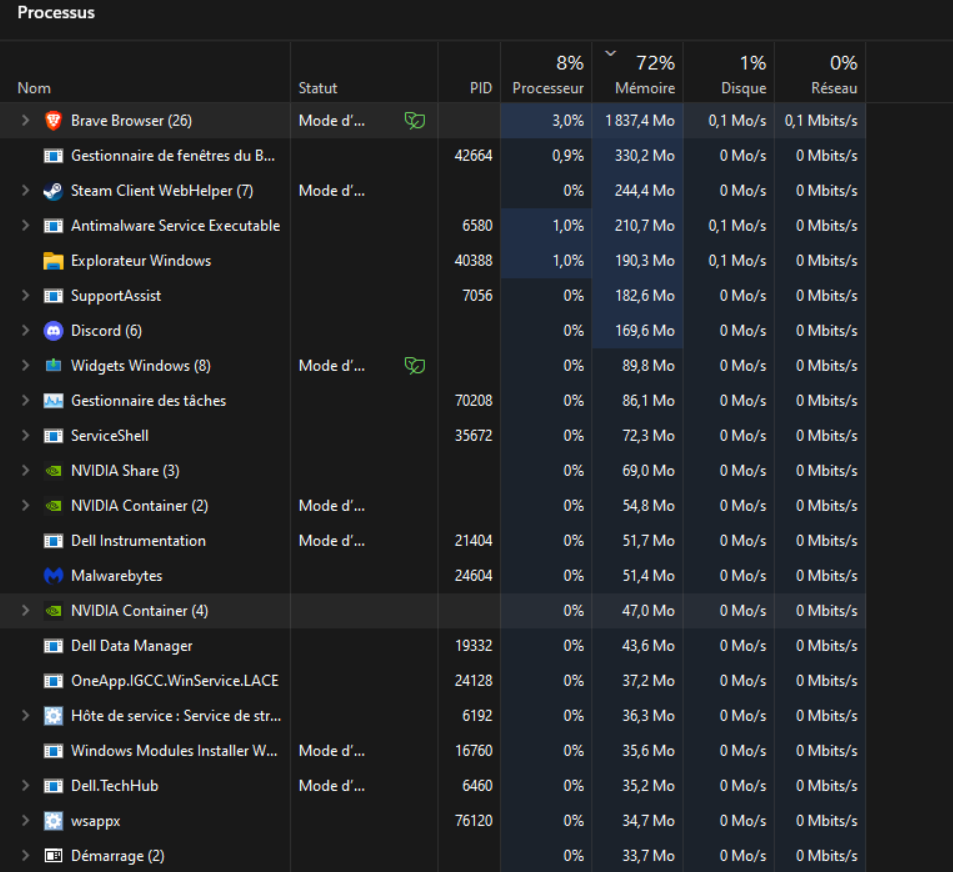This screenshot has height=872, width=953.
Task: Click the Dell.TechHub process icon
Action: coord(53,786)
